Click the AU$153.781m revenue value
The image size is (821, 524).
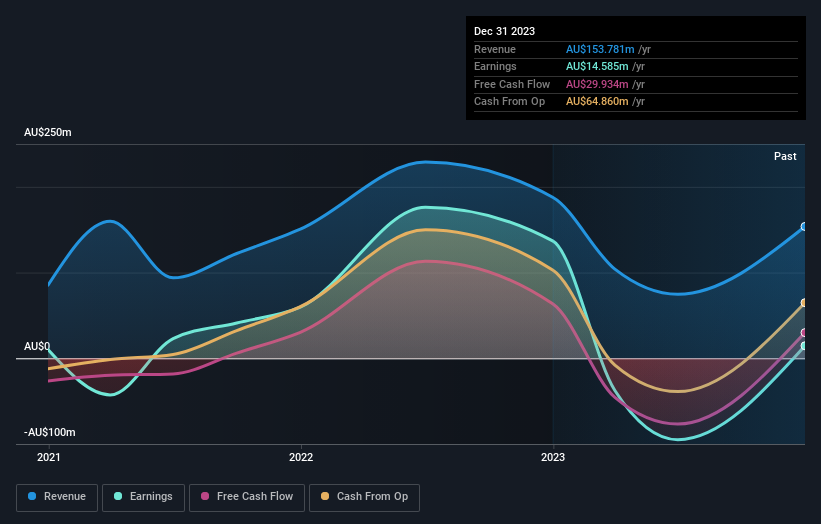[600, 49]
